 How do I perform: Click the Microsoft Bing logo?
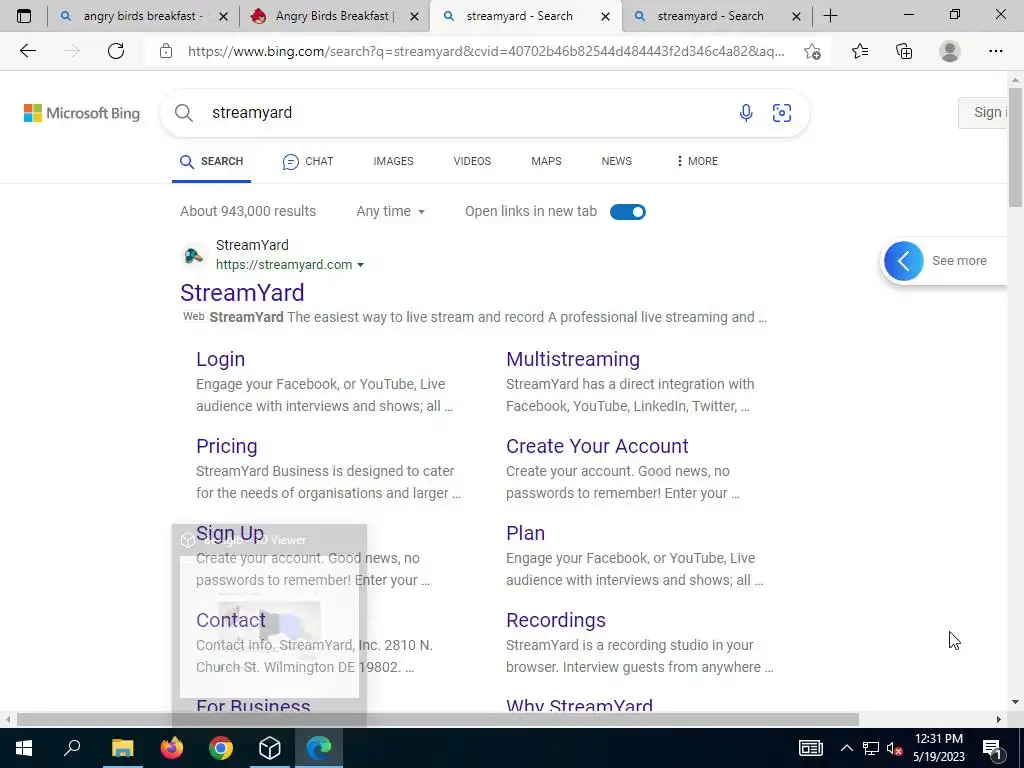[82, 113]
